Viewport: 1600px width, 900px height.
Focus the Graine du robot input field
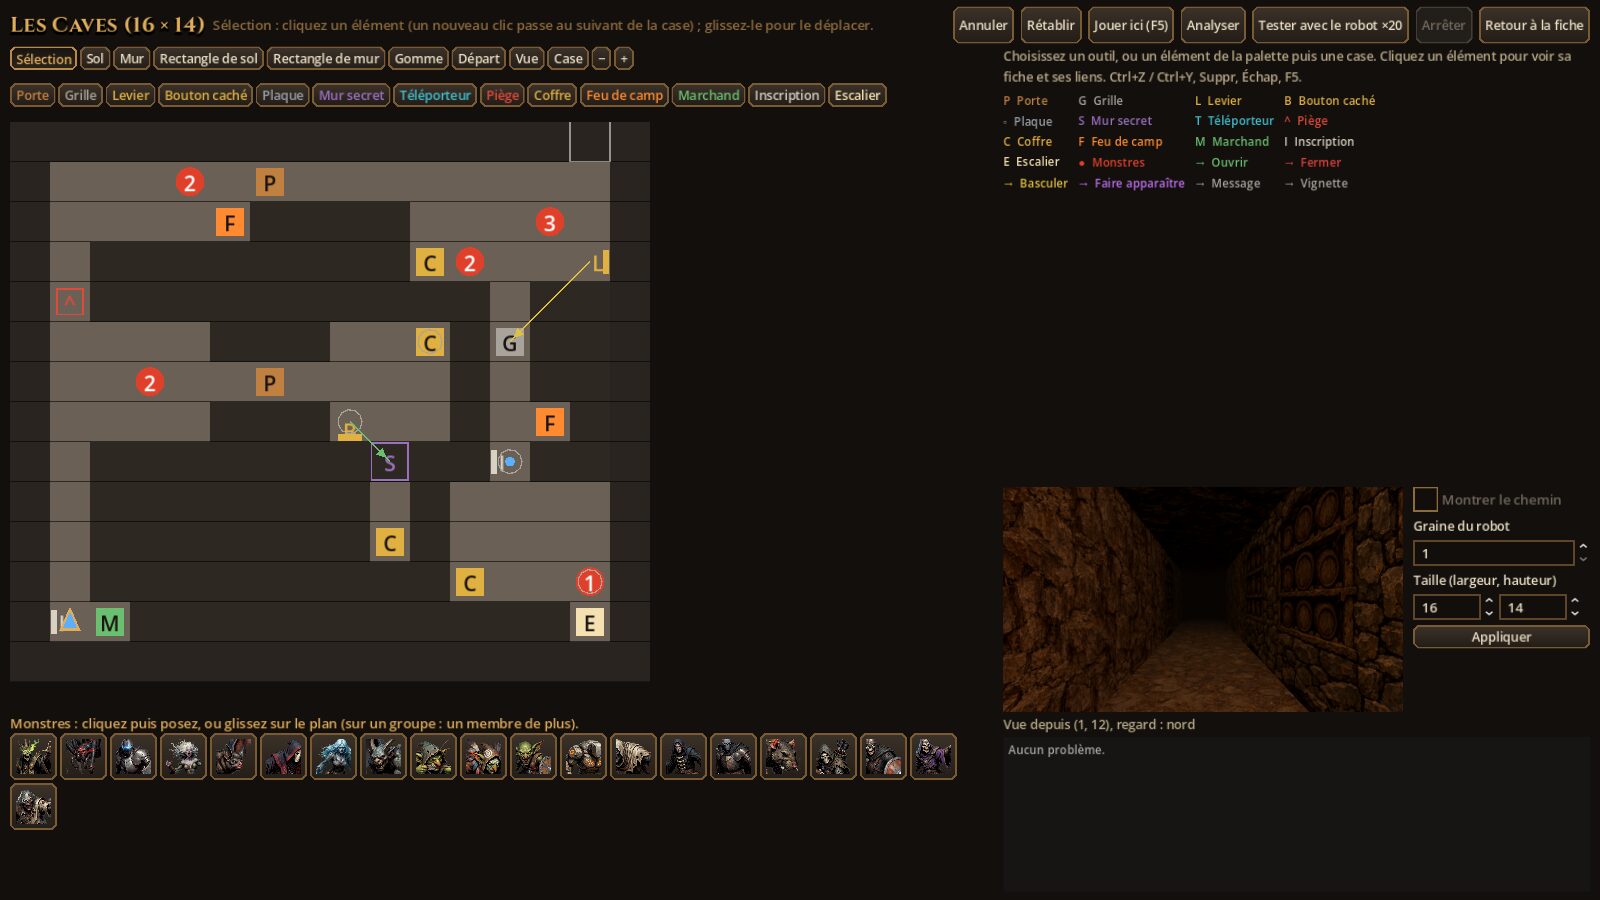(x=1493, y=553)
